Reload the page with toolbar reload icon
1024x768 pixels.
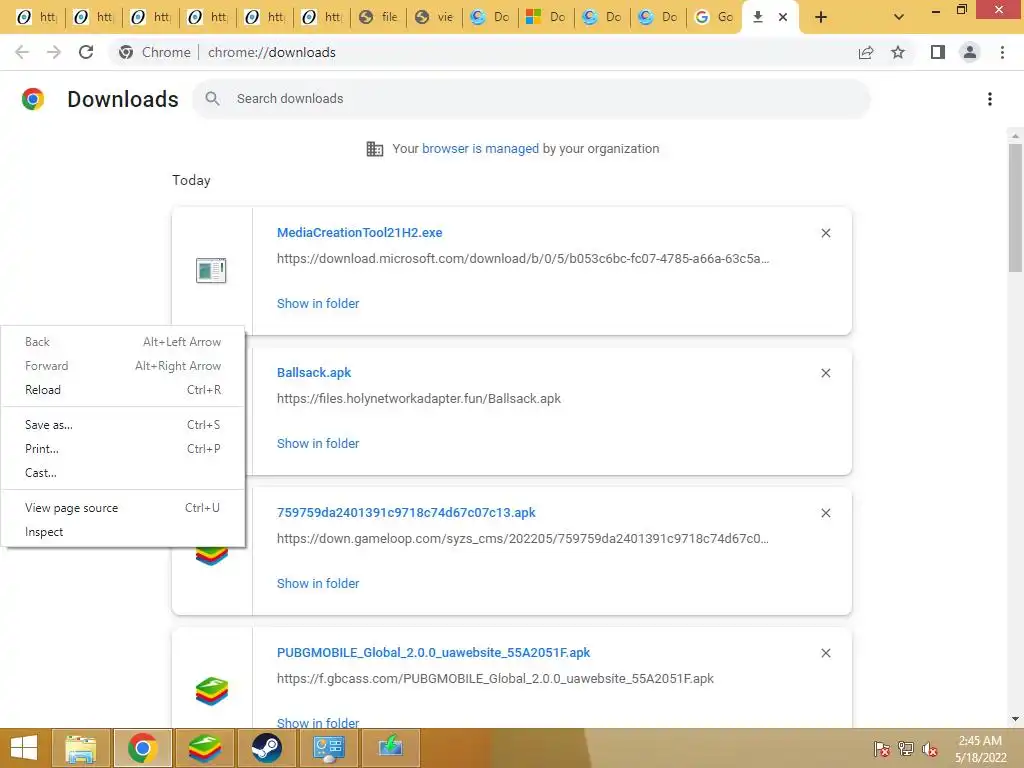[x=86, y=52]
